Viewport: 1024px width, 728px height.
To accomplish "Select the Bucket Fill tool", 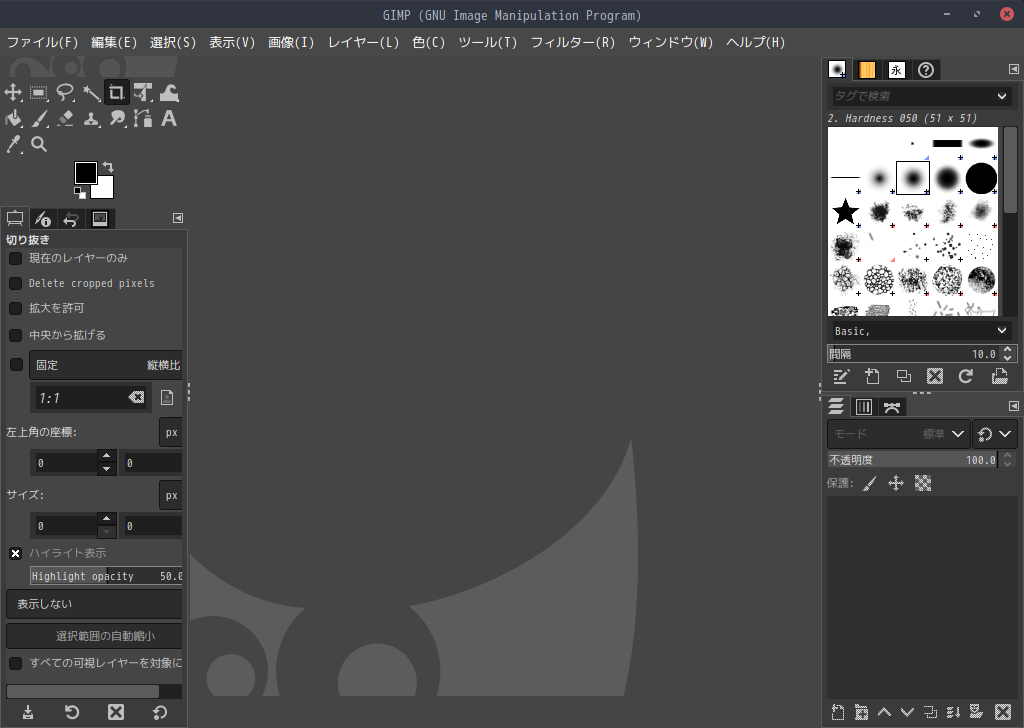I will pyautogui.click(x=13, y=118).
